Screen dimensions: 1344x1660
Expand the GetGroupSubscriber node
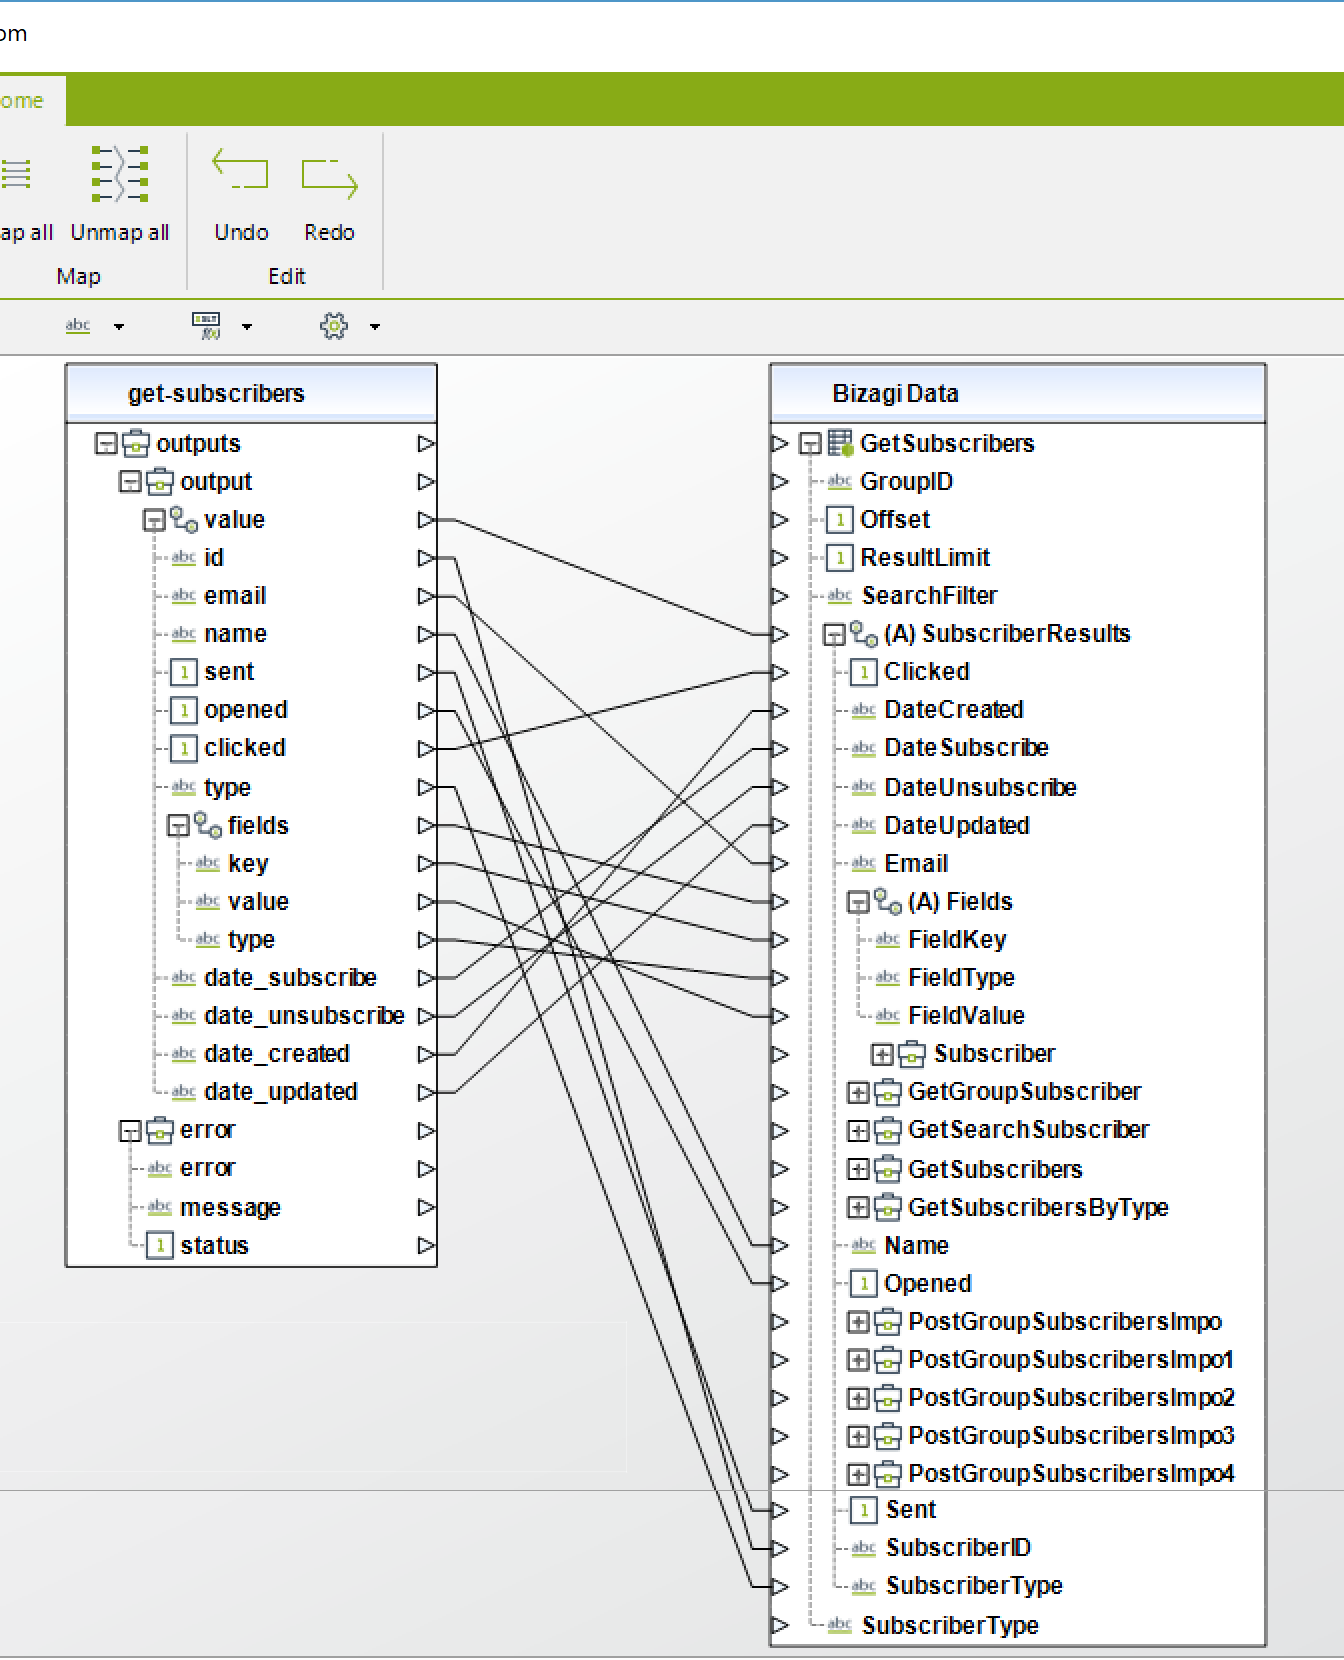point(858,1092)
